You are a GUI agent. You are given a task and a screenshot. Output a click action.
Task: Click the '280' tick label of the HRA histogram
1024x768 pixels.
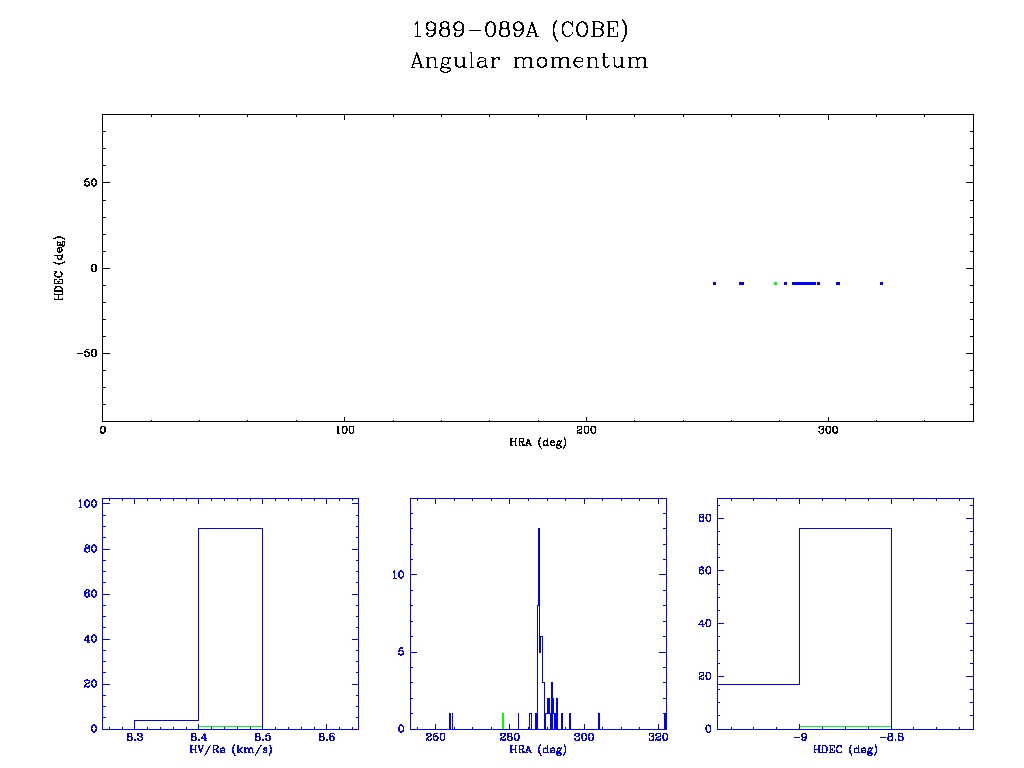(510, 737)
